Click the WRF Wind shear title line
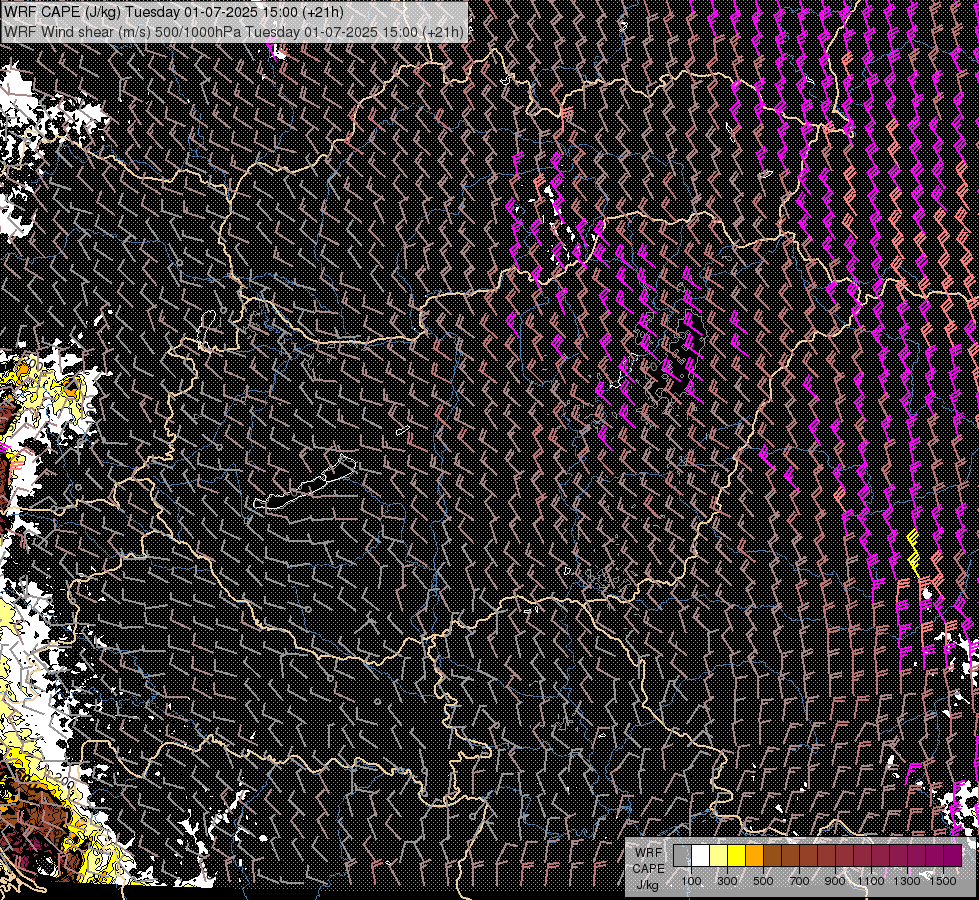Screen dimensions: 979x900 pyautogui.click(x=234, y=32)
